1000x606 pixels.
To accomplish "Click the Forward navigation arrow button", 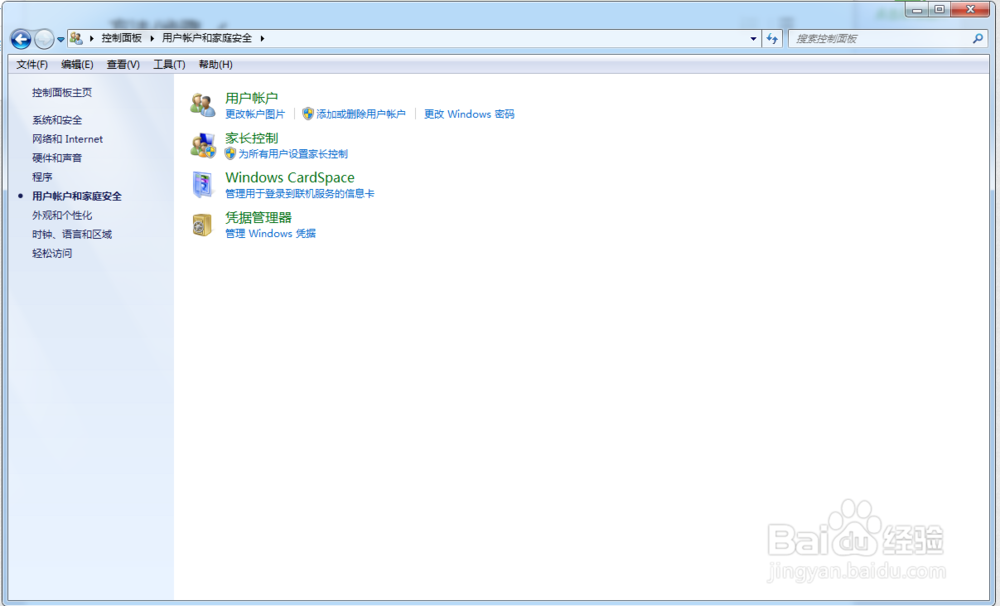I will point(44,39).
